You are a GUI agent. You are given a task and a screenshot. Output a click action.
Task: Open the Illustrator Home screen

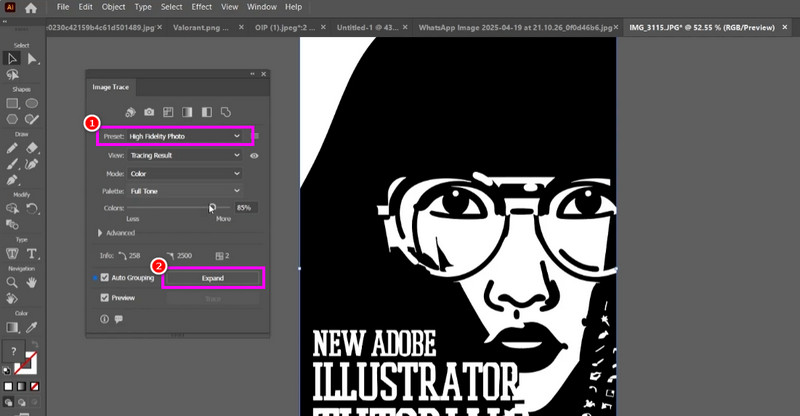tap(31, 8)
